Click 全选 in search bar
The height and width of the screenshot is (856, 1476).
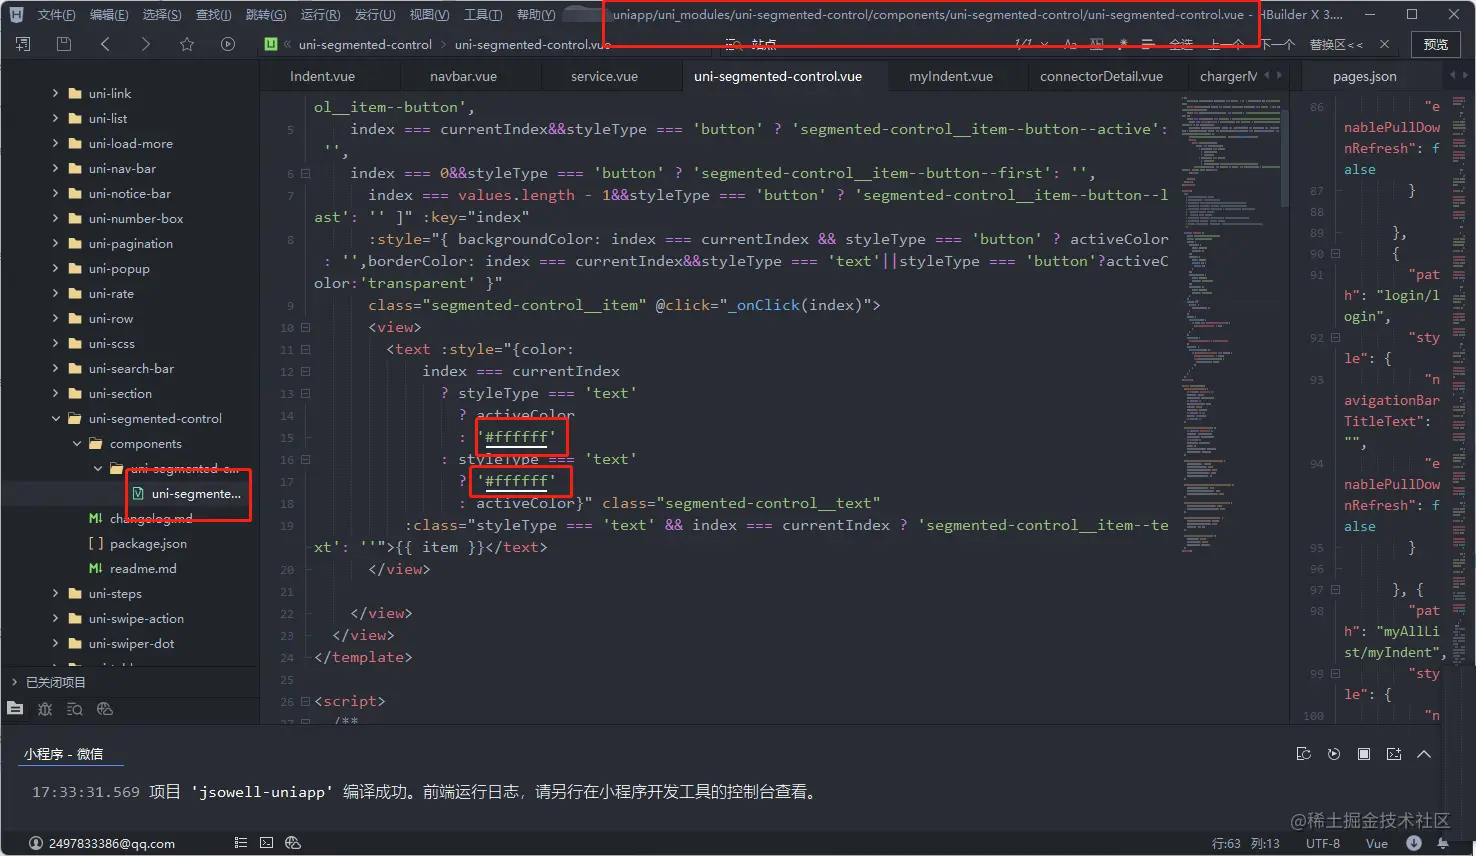click(x=1181, y=44)
